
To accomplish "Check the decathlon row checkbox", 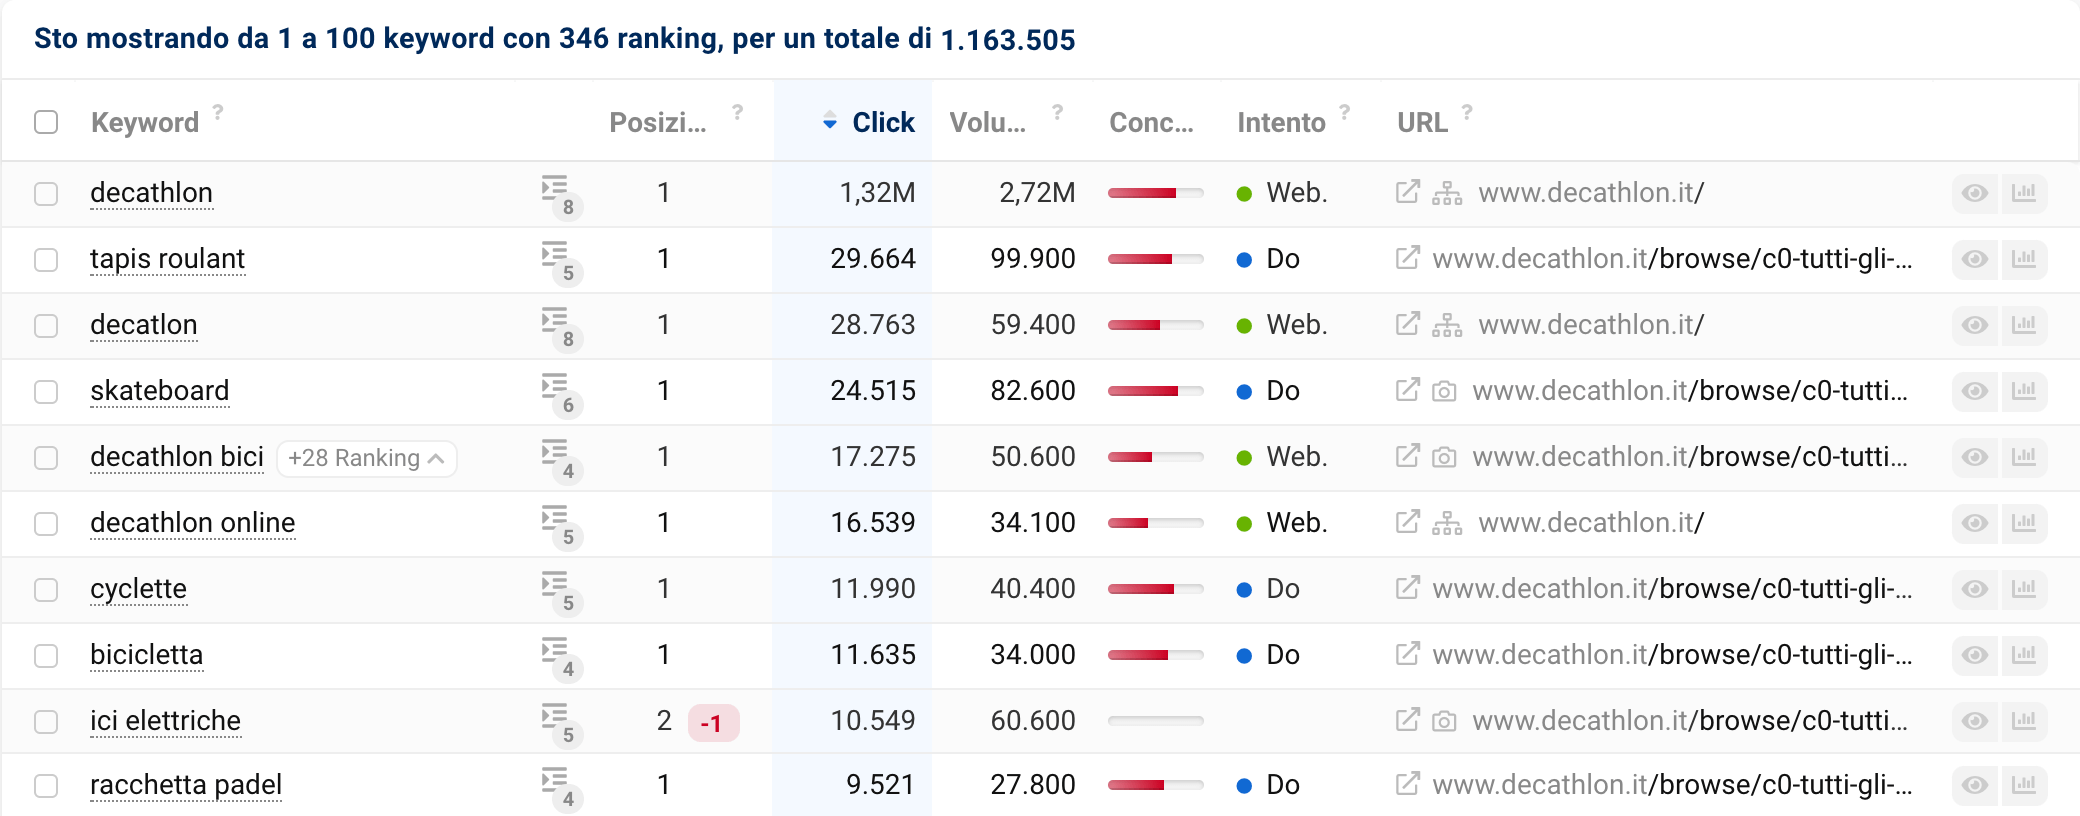I will (x=46, y=193).
